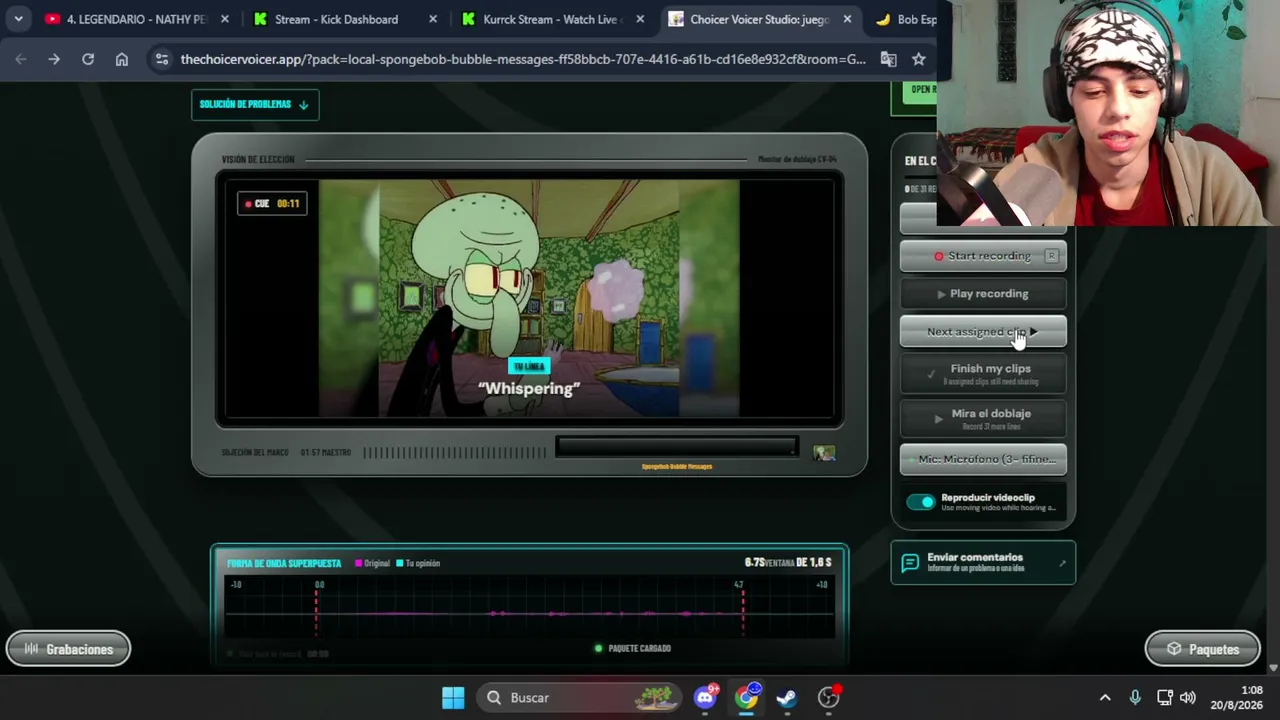
Task: Open Steam from the taskbar
Action: (787, 697)
